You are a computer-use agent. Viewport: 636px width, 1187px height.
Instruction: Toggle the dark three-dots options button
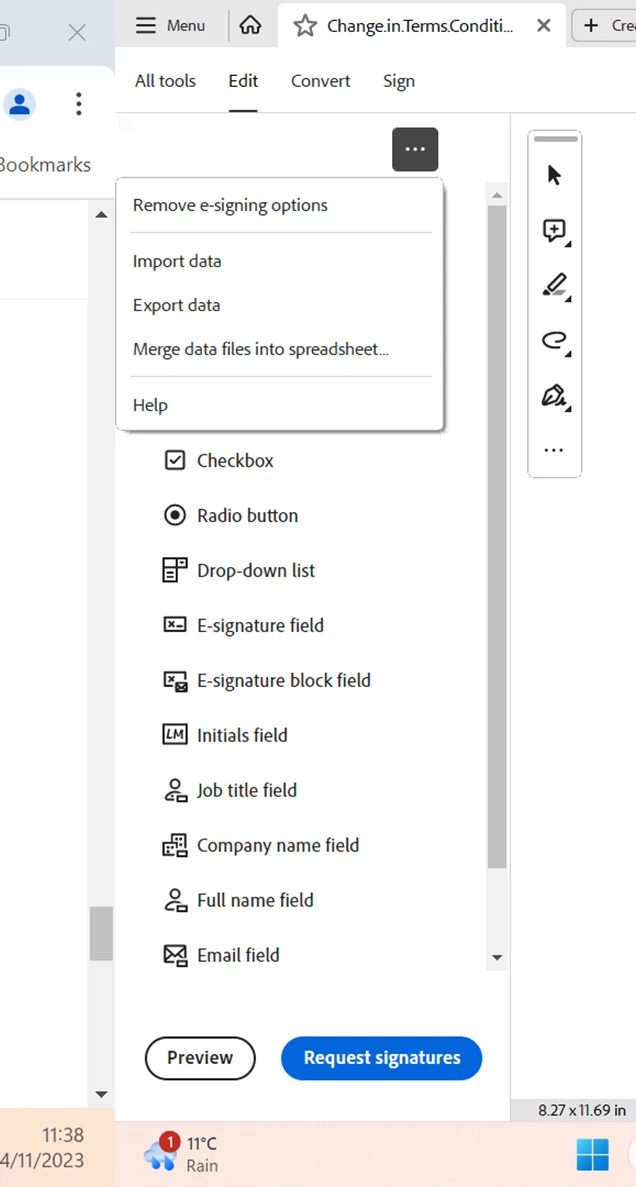(x=415, y=149)
